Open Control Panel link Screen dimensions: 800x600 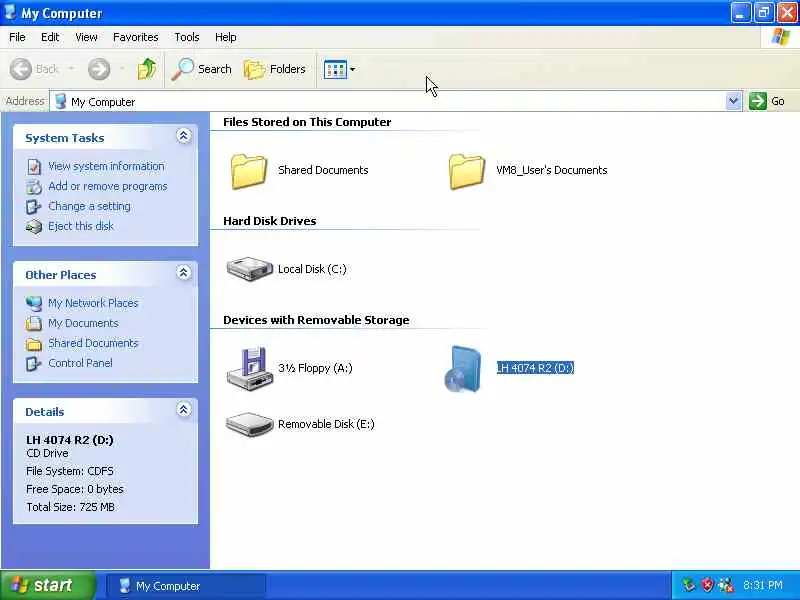pos(80,363)
